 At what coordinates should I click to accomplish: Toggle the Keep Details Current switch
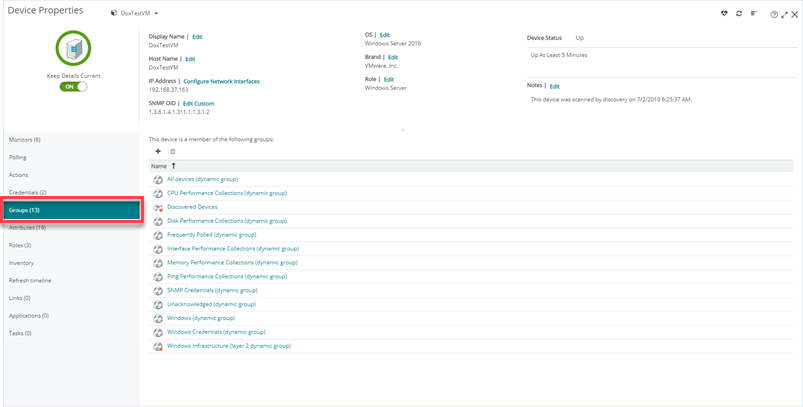click(x=73, y=87)
